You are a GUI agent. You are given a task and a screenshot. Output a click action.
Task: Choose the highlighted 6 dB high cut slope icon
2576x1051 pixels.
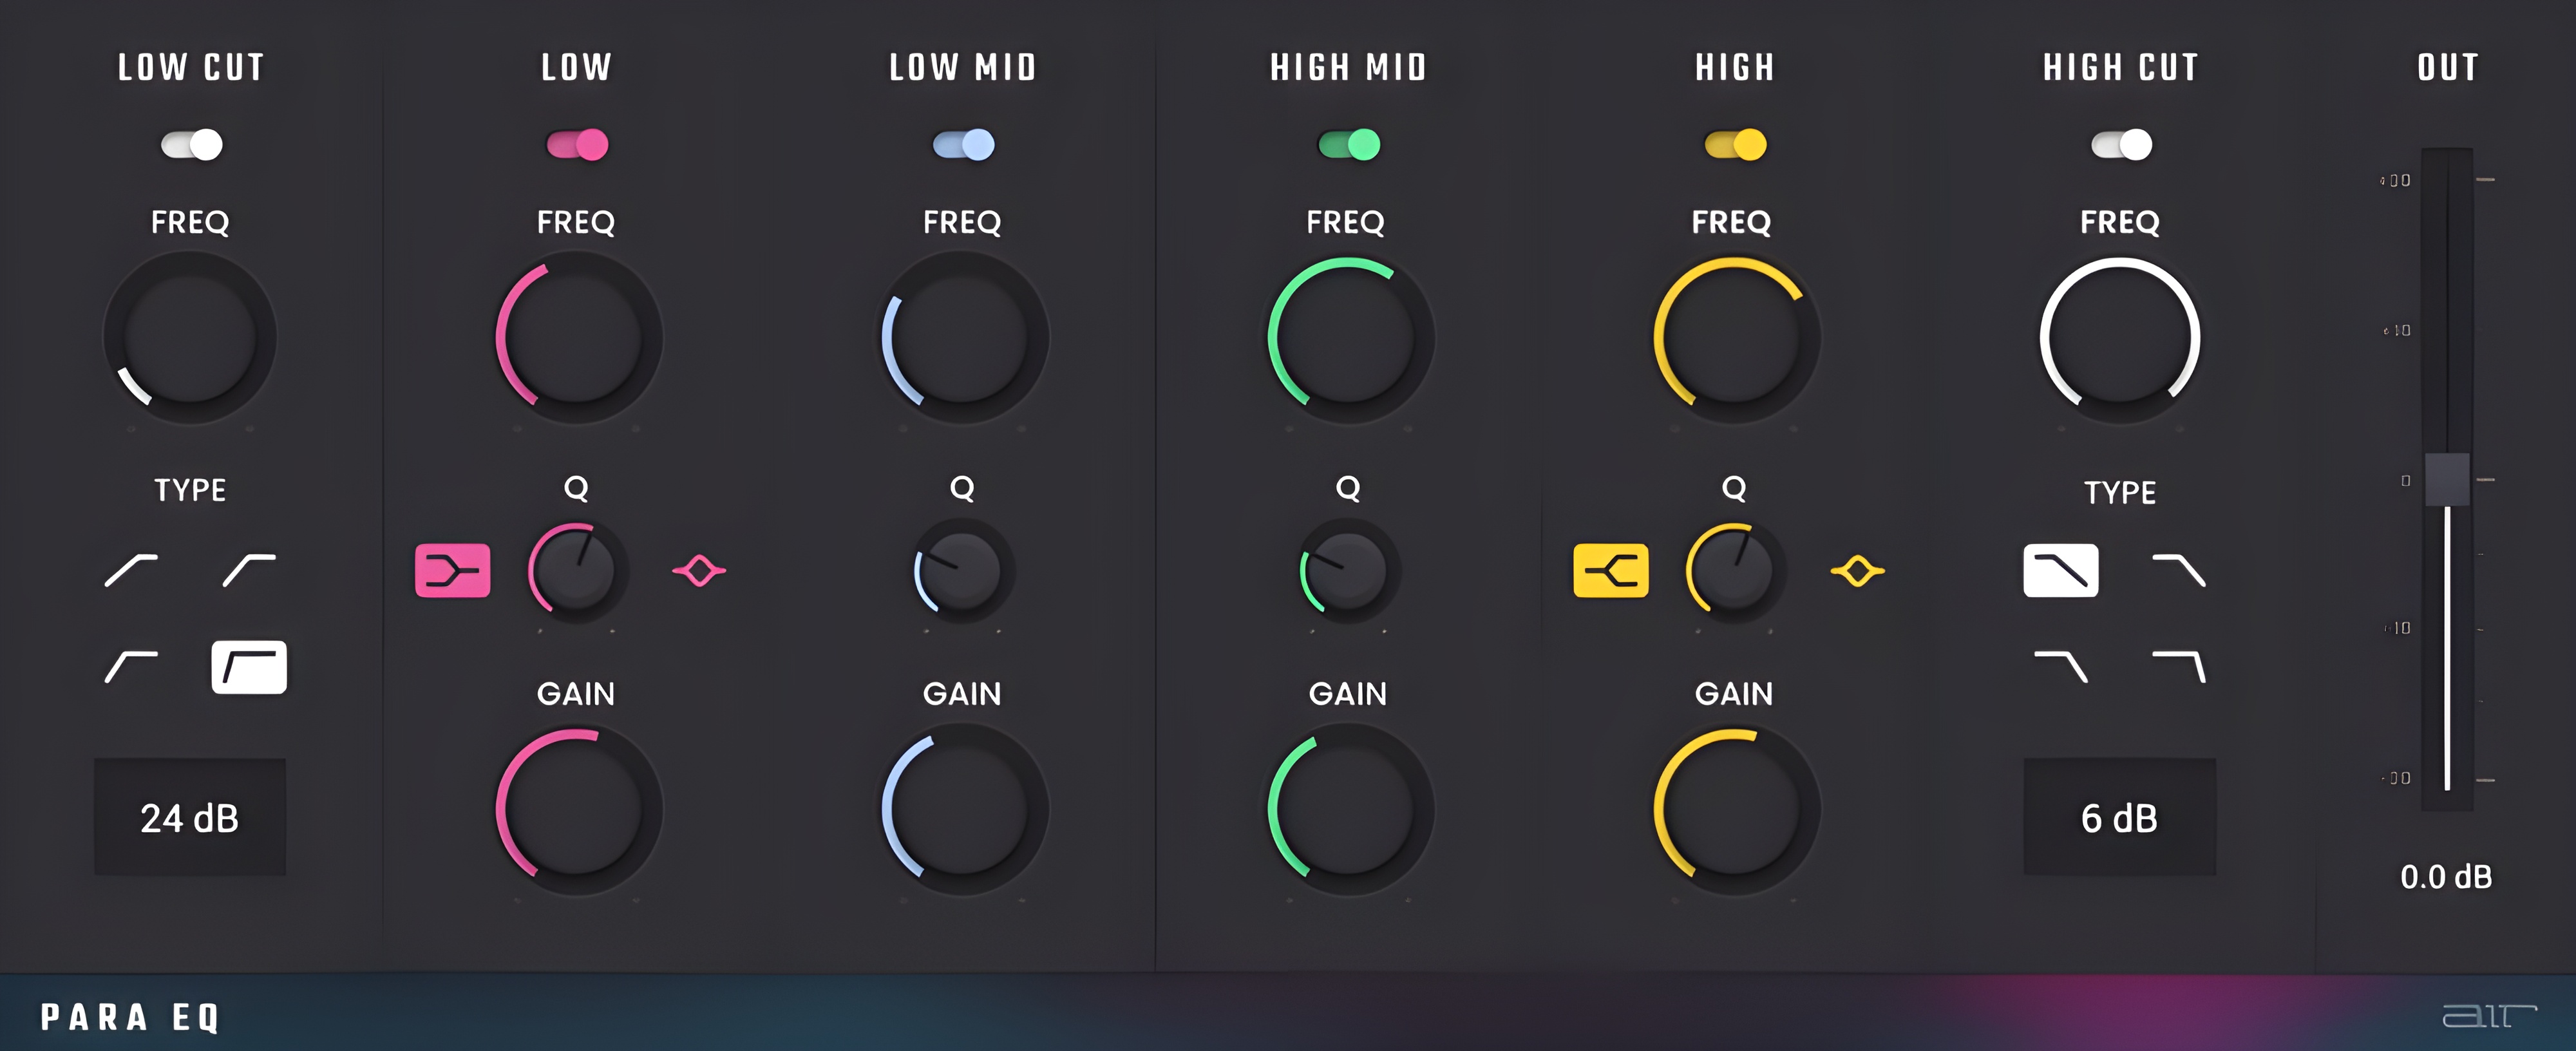coord(2060,570)
